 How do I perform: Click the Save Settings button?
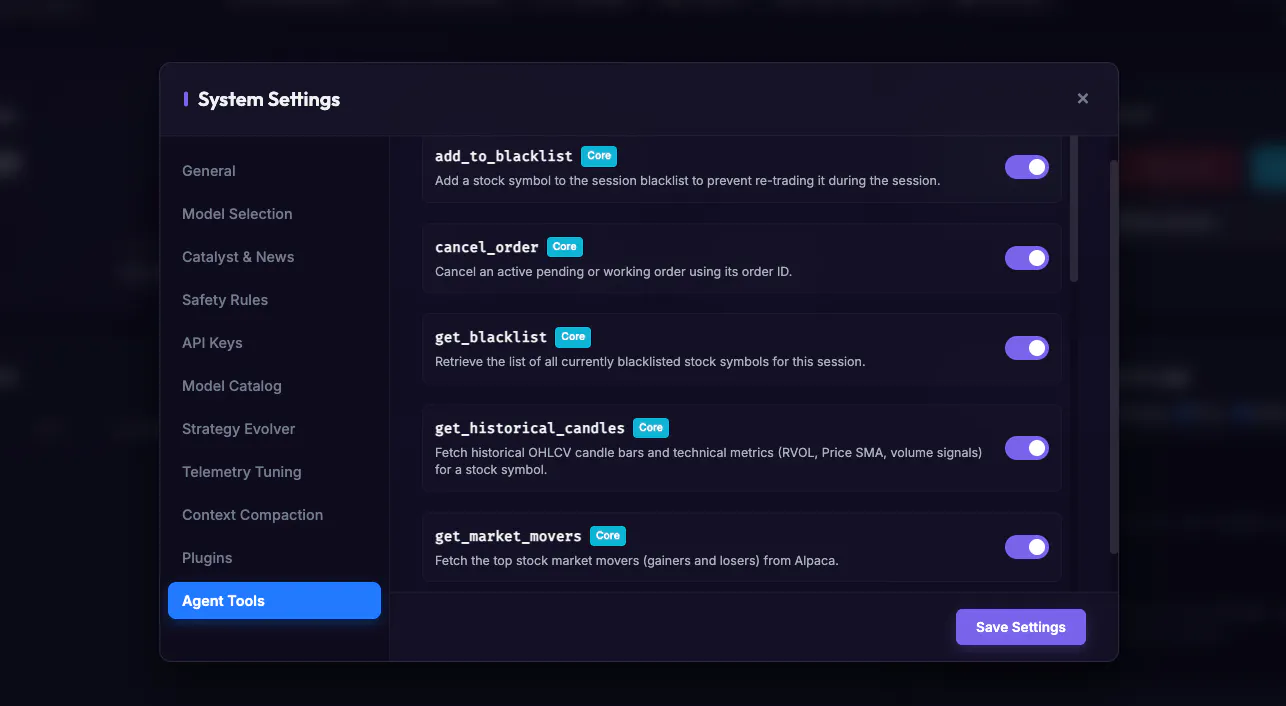click(x=1021, y=627)
